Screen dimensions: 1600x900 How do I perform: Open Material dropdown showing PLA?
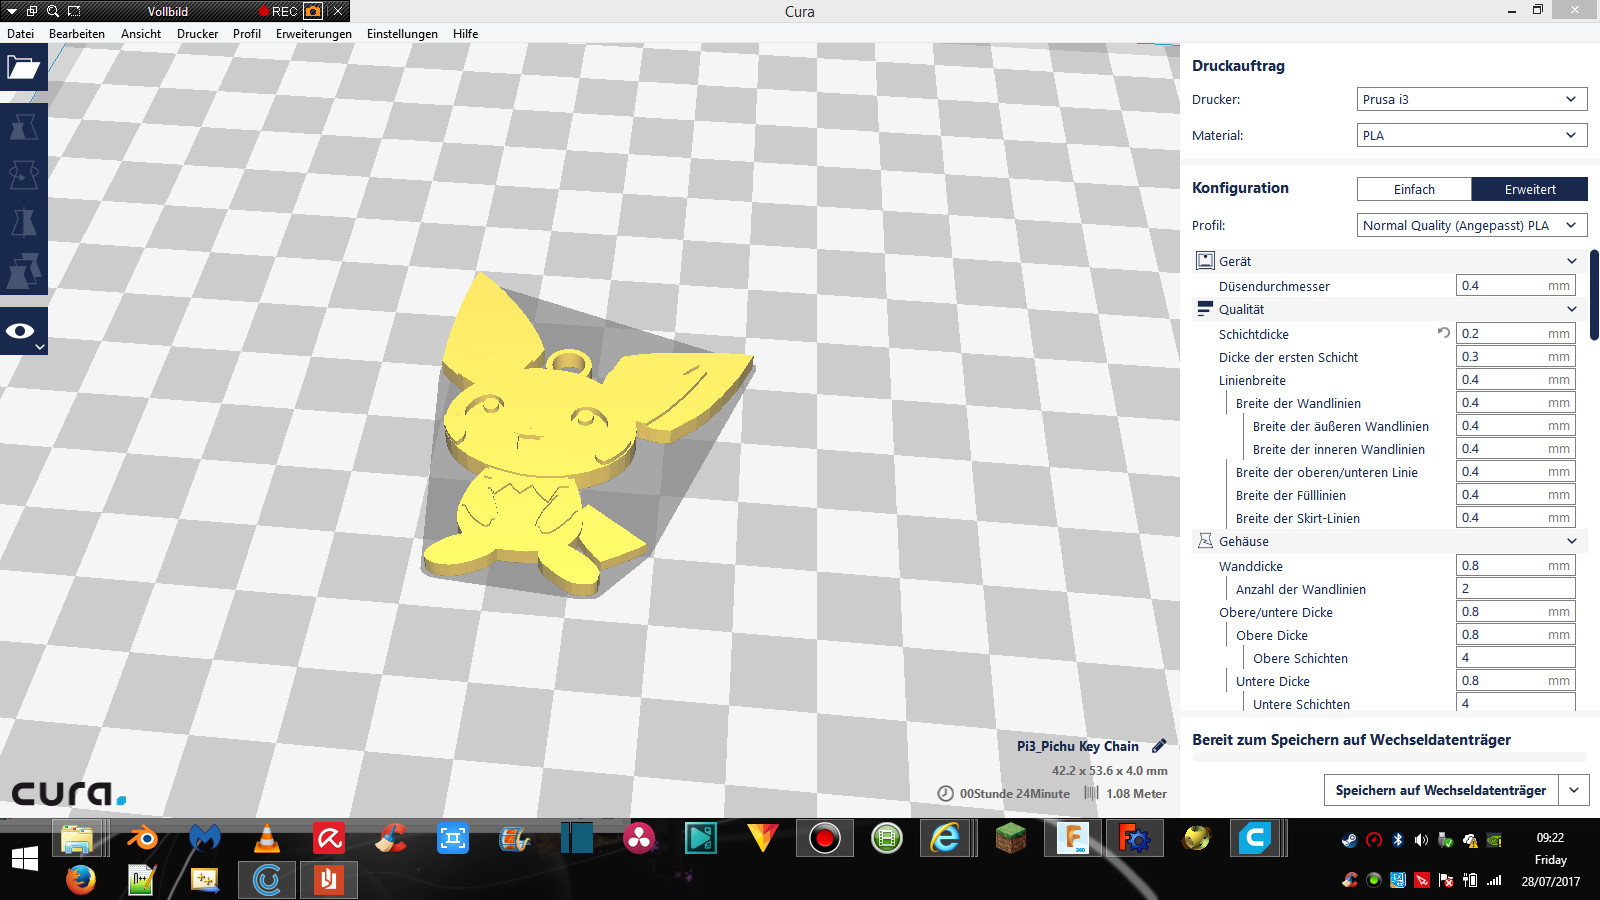1472,135
